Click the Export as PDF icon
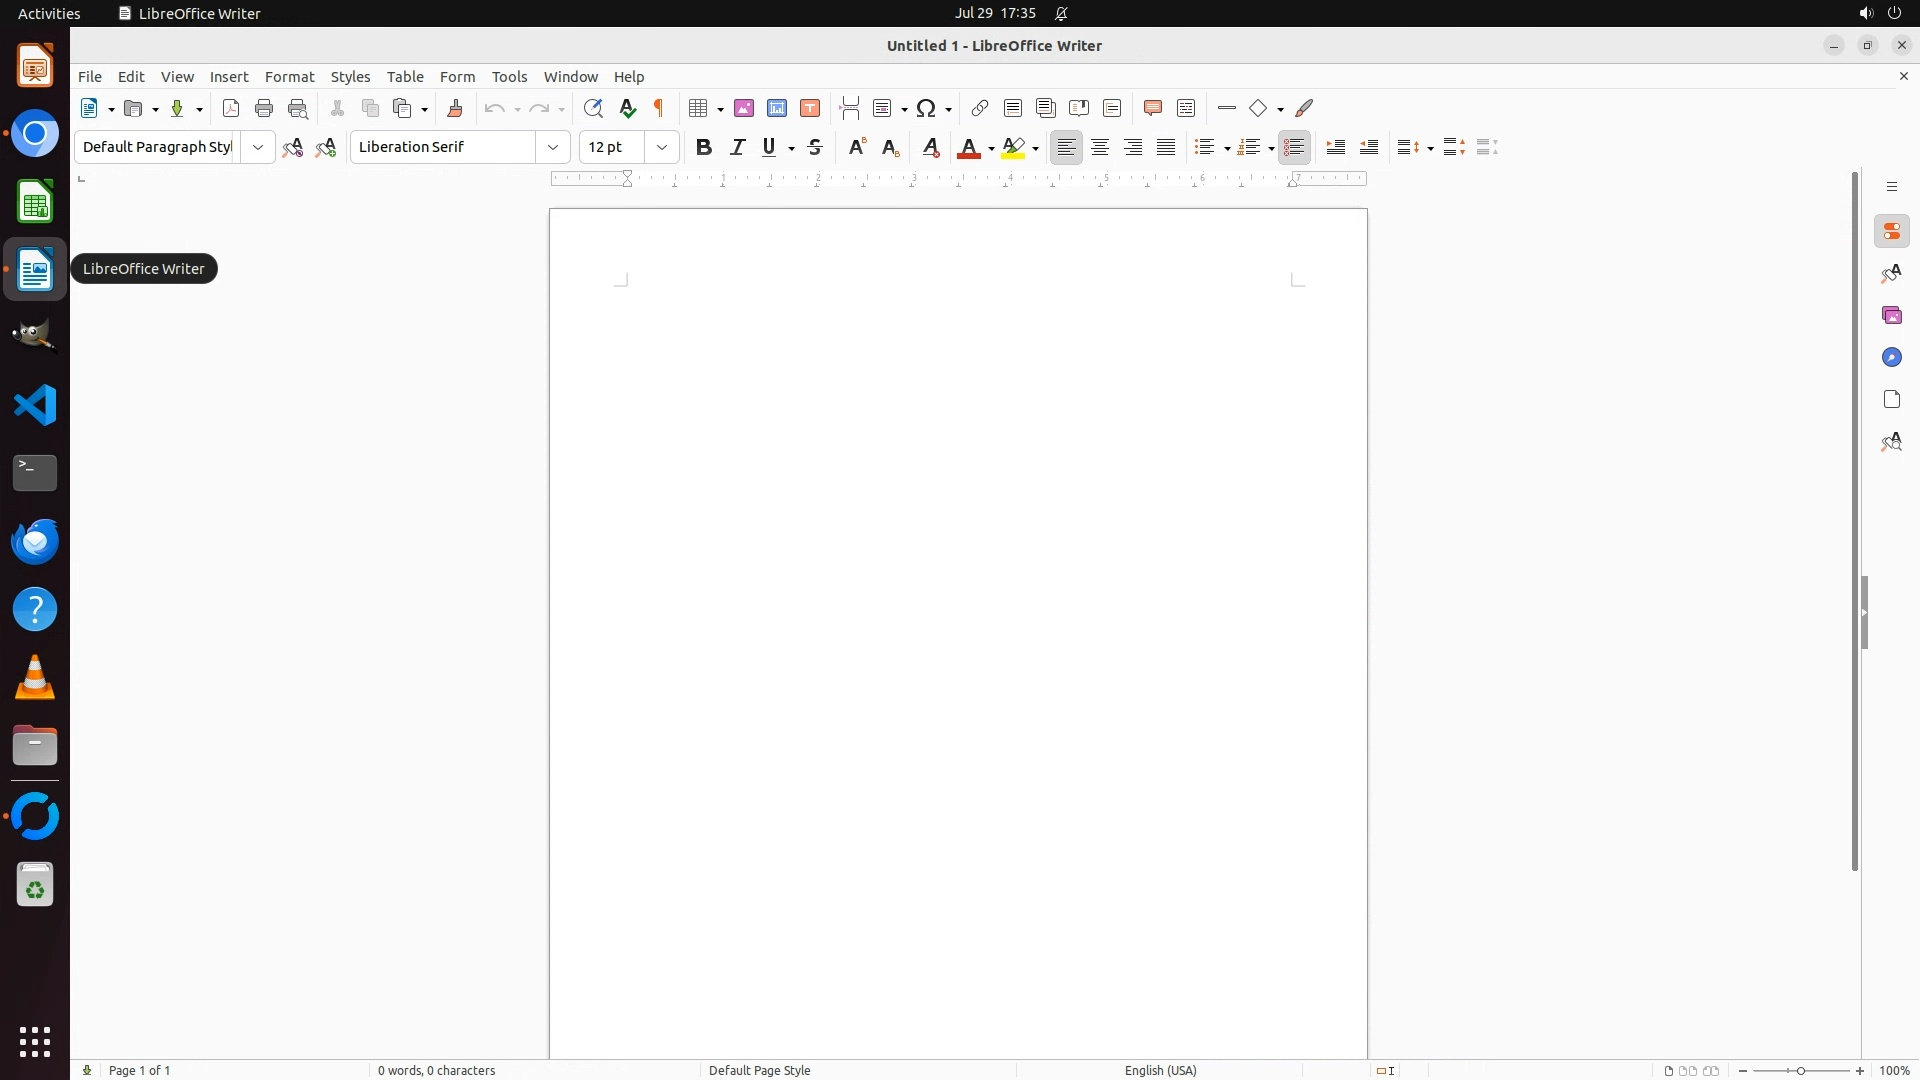This screenshot has height=1080, width=1920. [x=231, y=109]
